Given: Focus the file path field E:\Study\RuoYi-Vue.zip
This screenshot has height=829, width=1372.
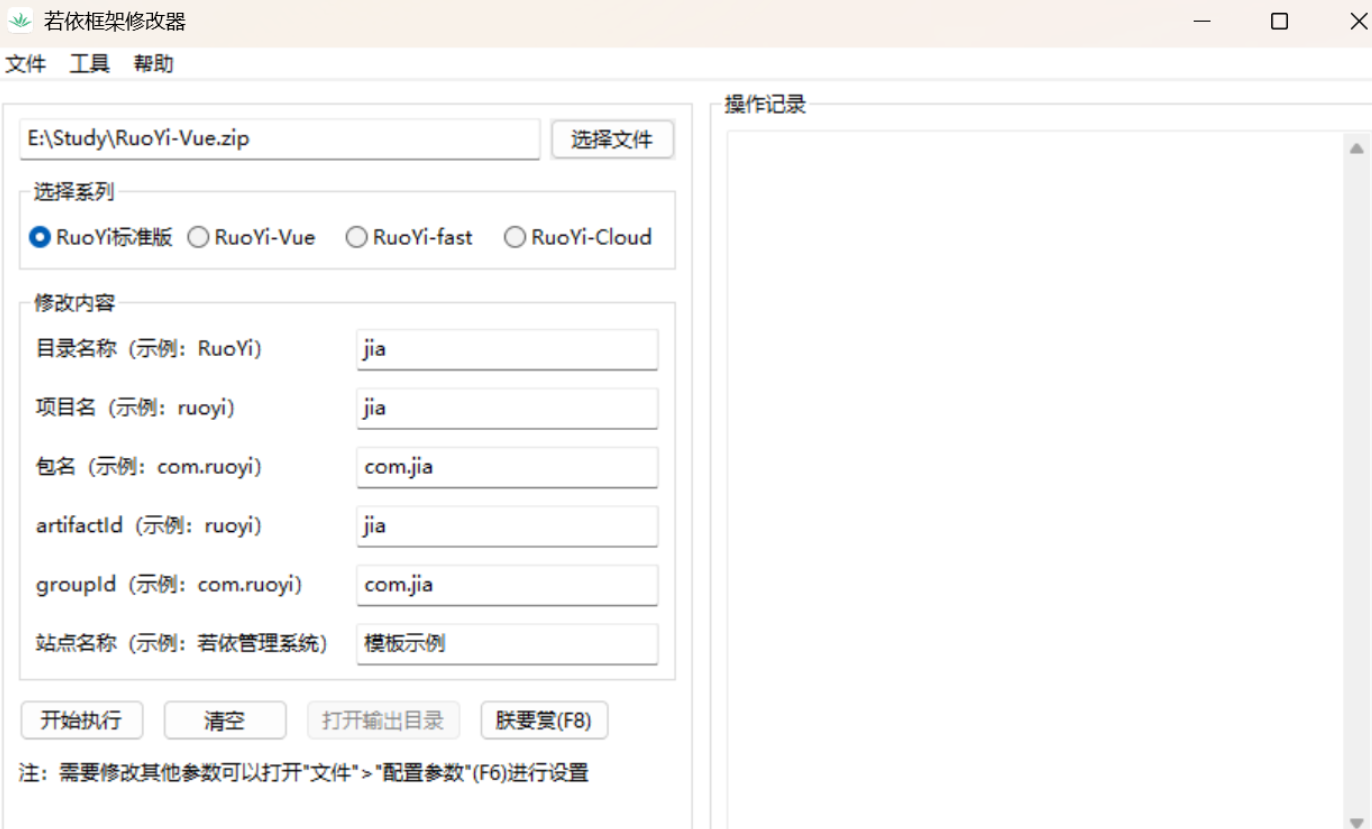Looking at the screenshot, I should 280,139.
